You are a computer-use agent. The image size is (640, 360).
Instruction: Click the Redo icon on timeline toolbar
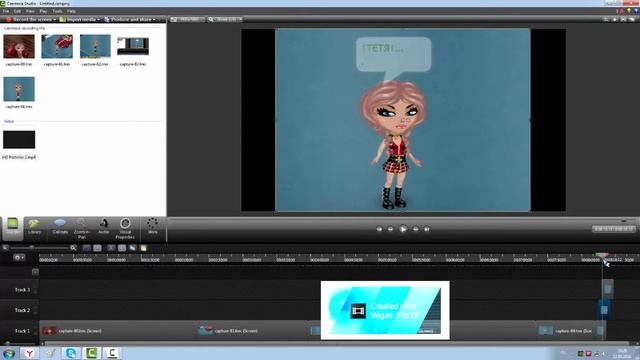(97, 248)
